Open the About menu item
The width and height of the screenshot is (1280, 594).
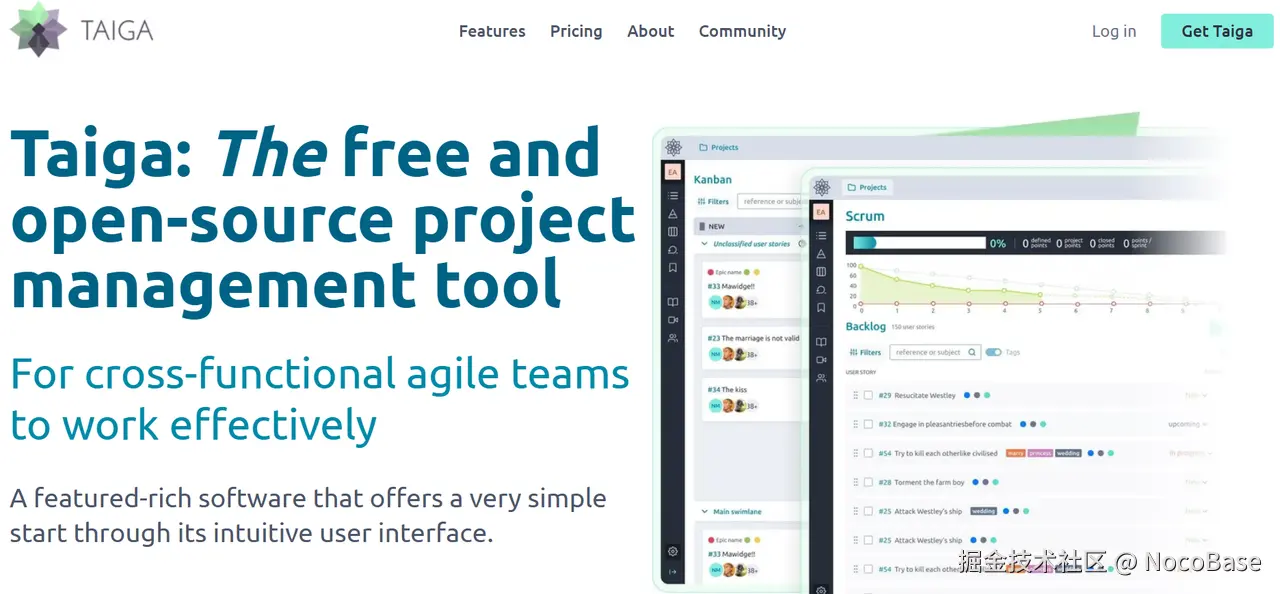tap(650, 31)
